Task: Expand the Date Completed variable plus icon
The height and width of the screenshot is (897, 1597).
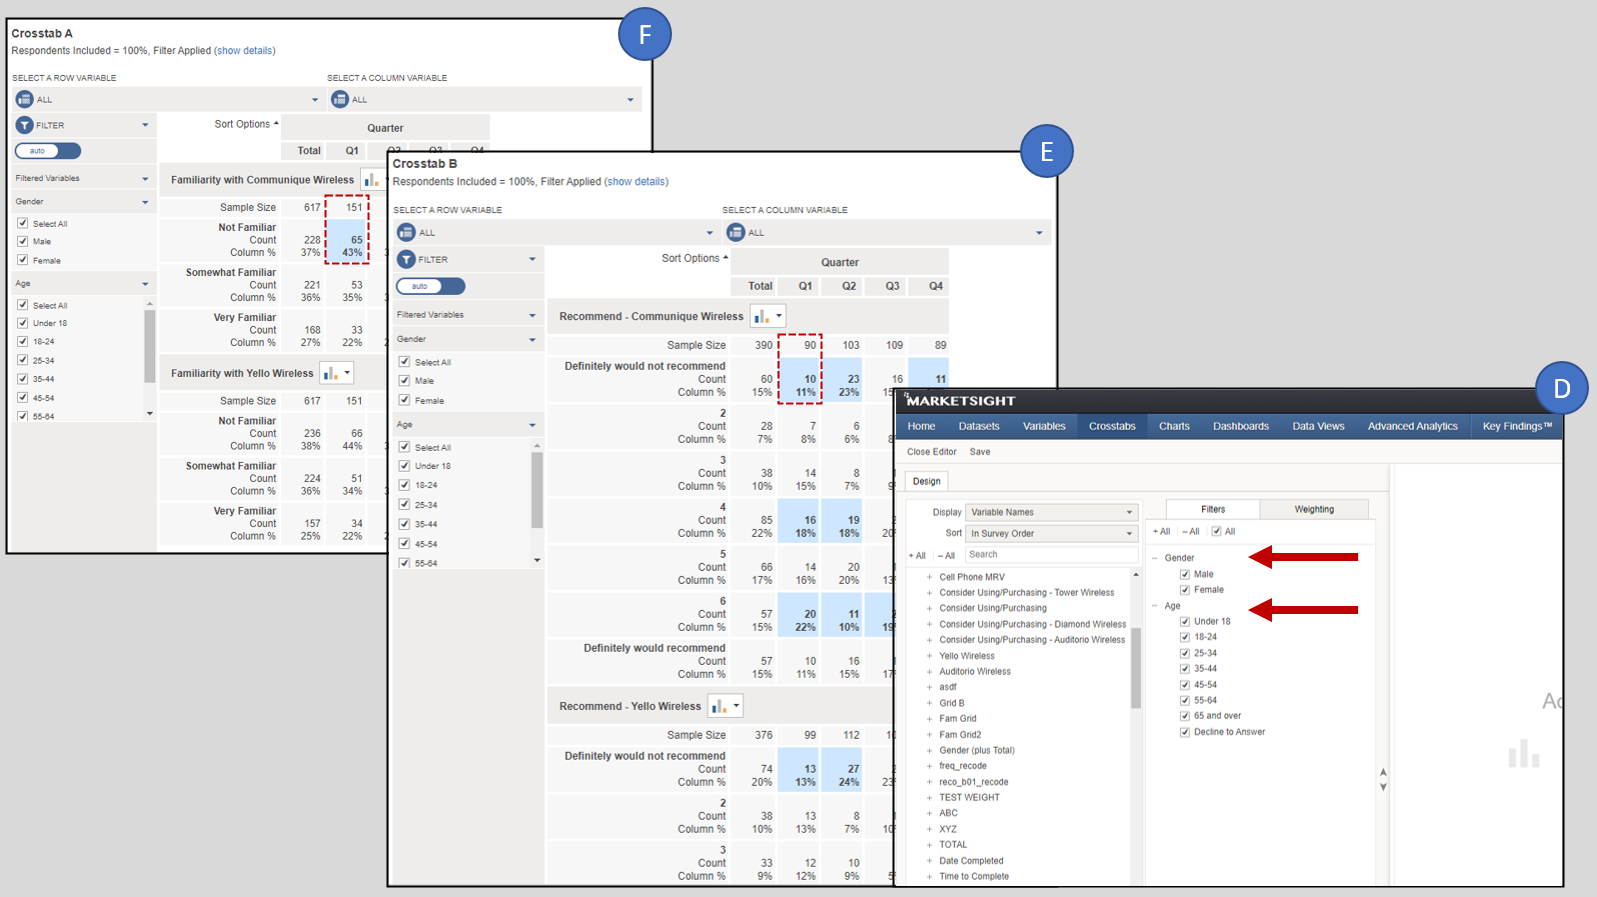Action: 929,861
